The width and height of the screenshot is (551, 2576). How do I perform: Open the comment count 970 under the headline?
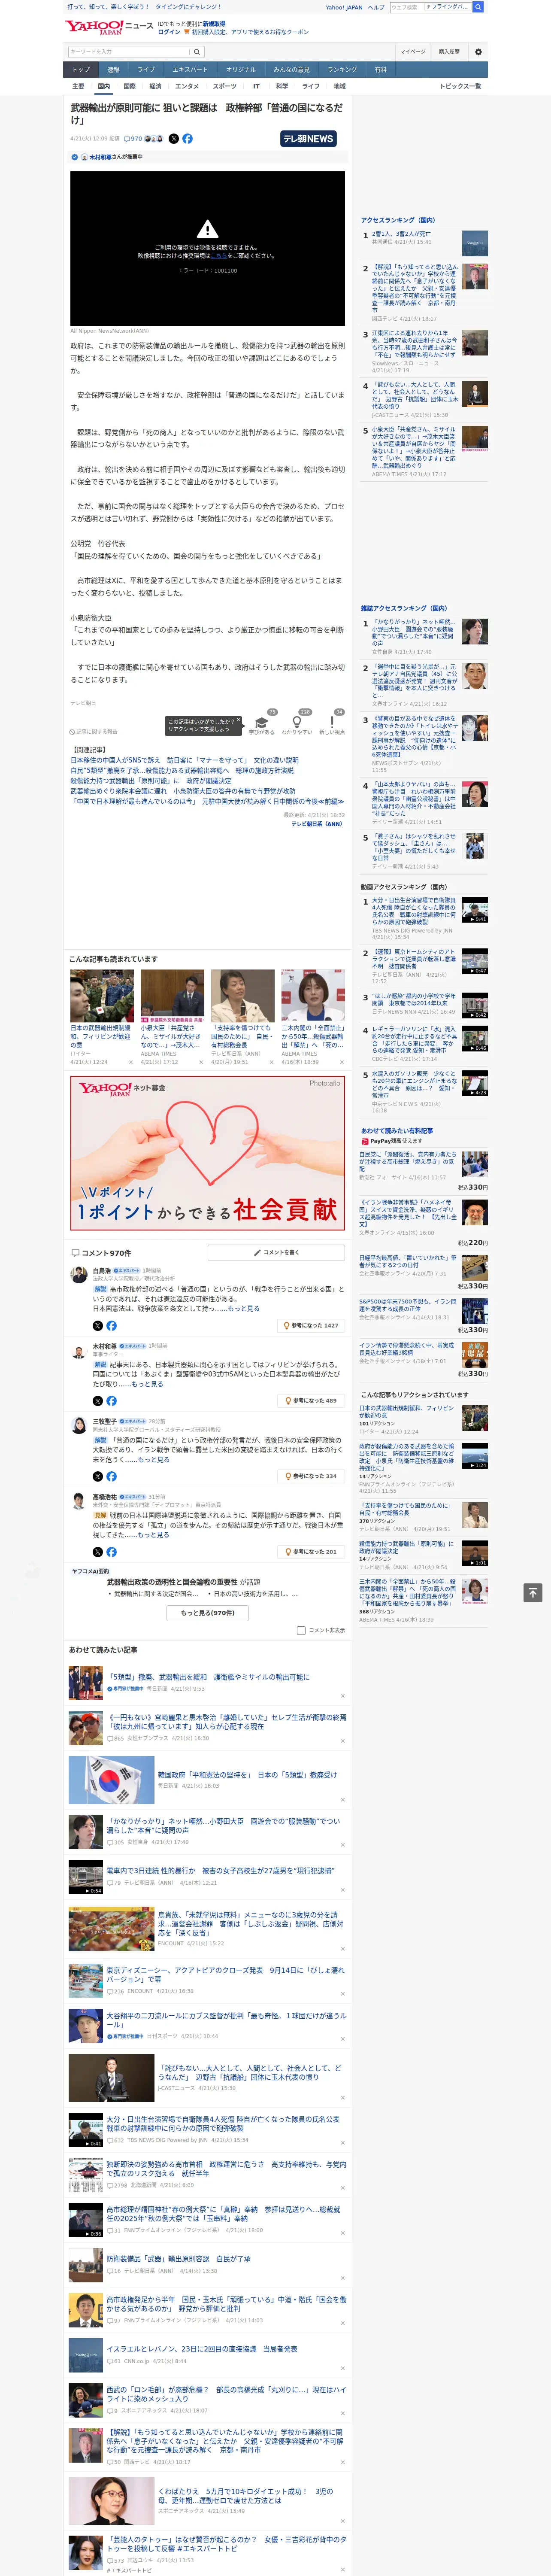pos(133,139)
